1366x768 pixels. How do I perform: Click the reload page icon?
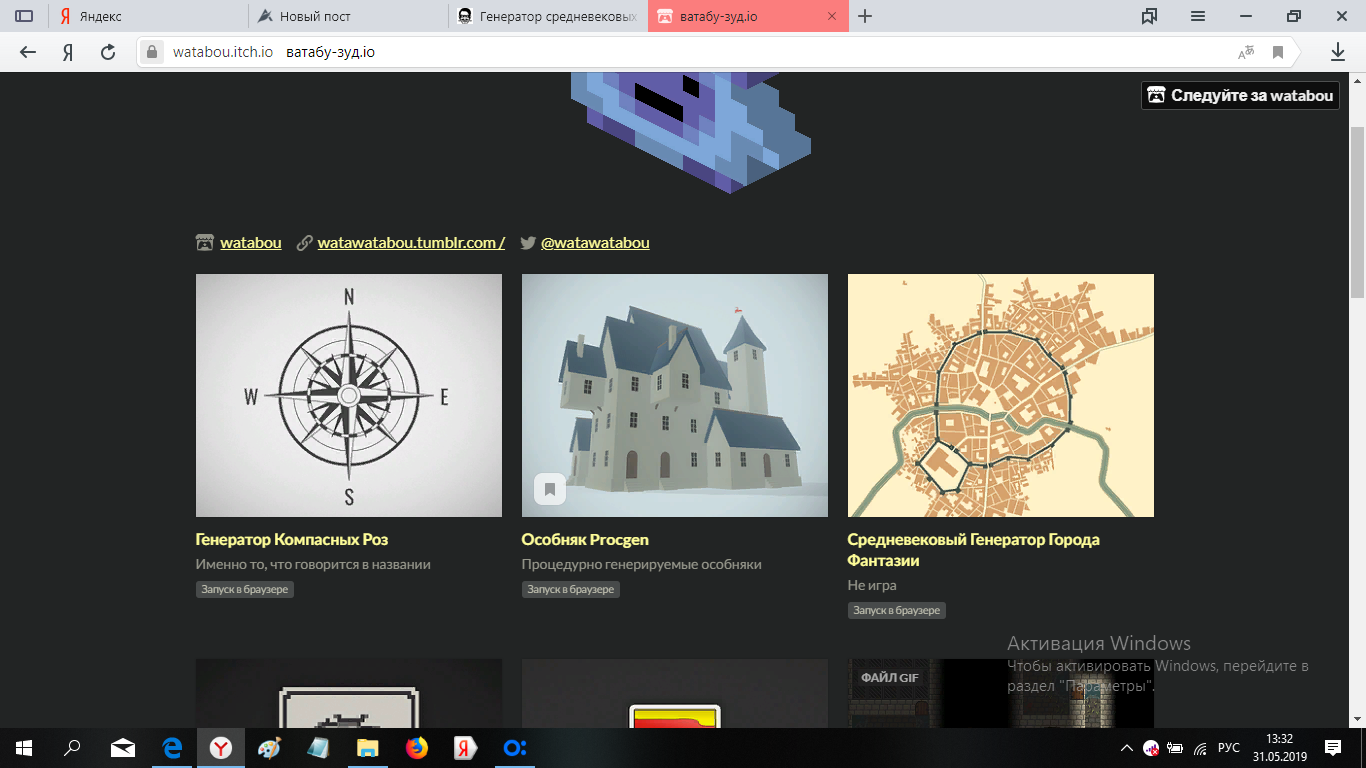[108, 53]
